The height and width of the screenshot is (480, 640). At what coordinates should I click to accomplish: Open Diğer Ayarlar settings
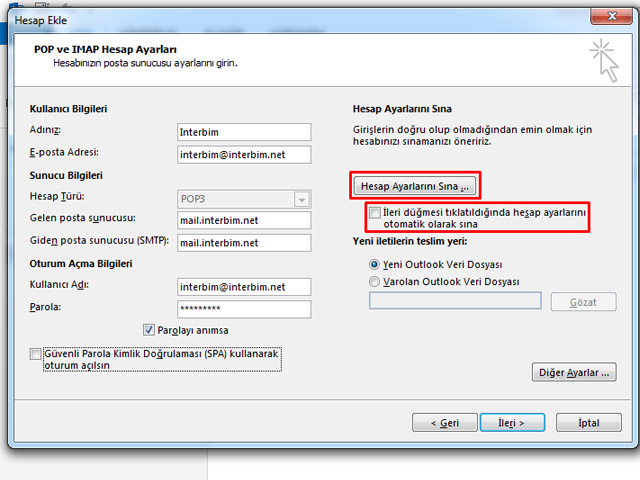coord(573,372)
